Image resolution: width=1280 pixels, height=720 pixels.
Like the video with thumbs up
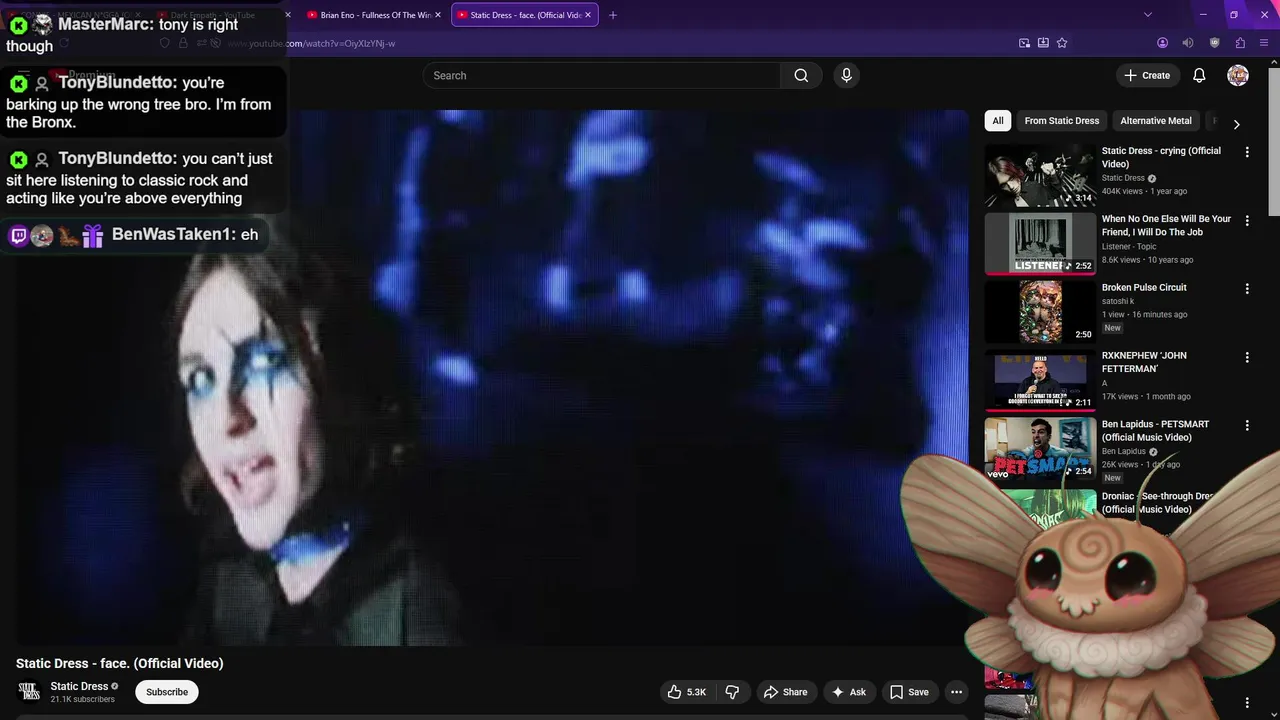(x=686, y=692)
